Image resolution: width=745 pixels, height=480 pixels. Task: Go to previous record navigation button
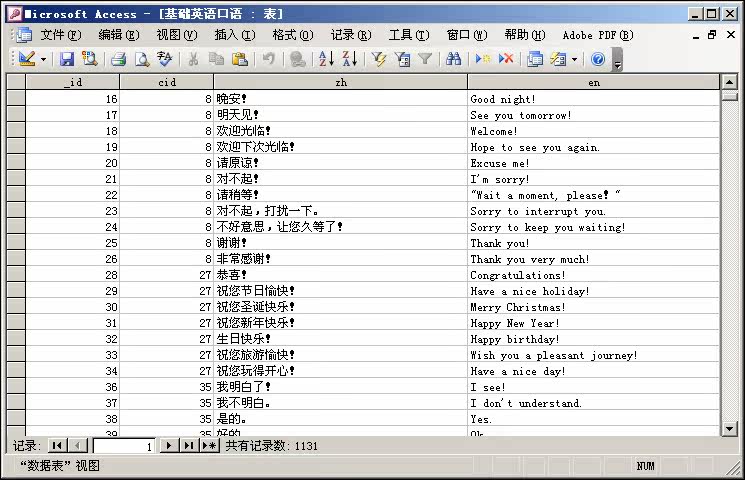click(77, 445)
